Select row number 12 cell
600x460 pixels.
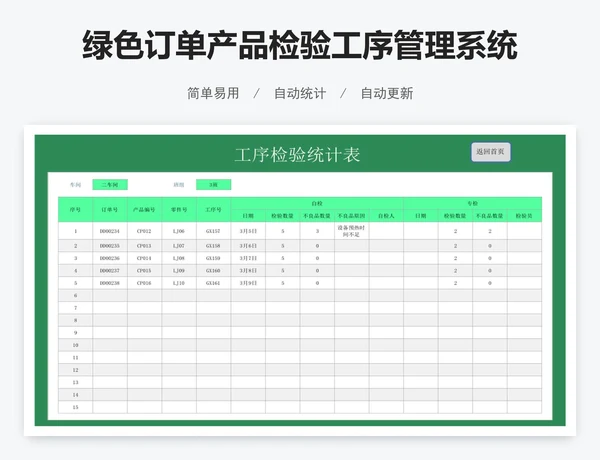click(x=75, y=370)
